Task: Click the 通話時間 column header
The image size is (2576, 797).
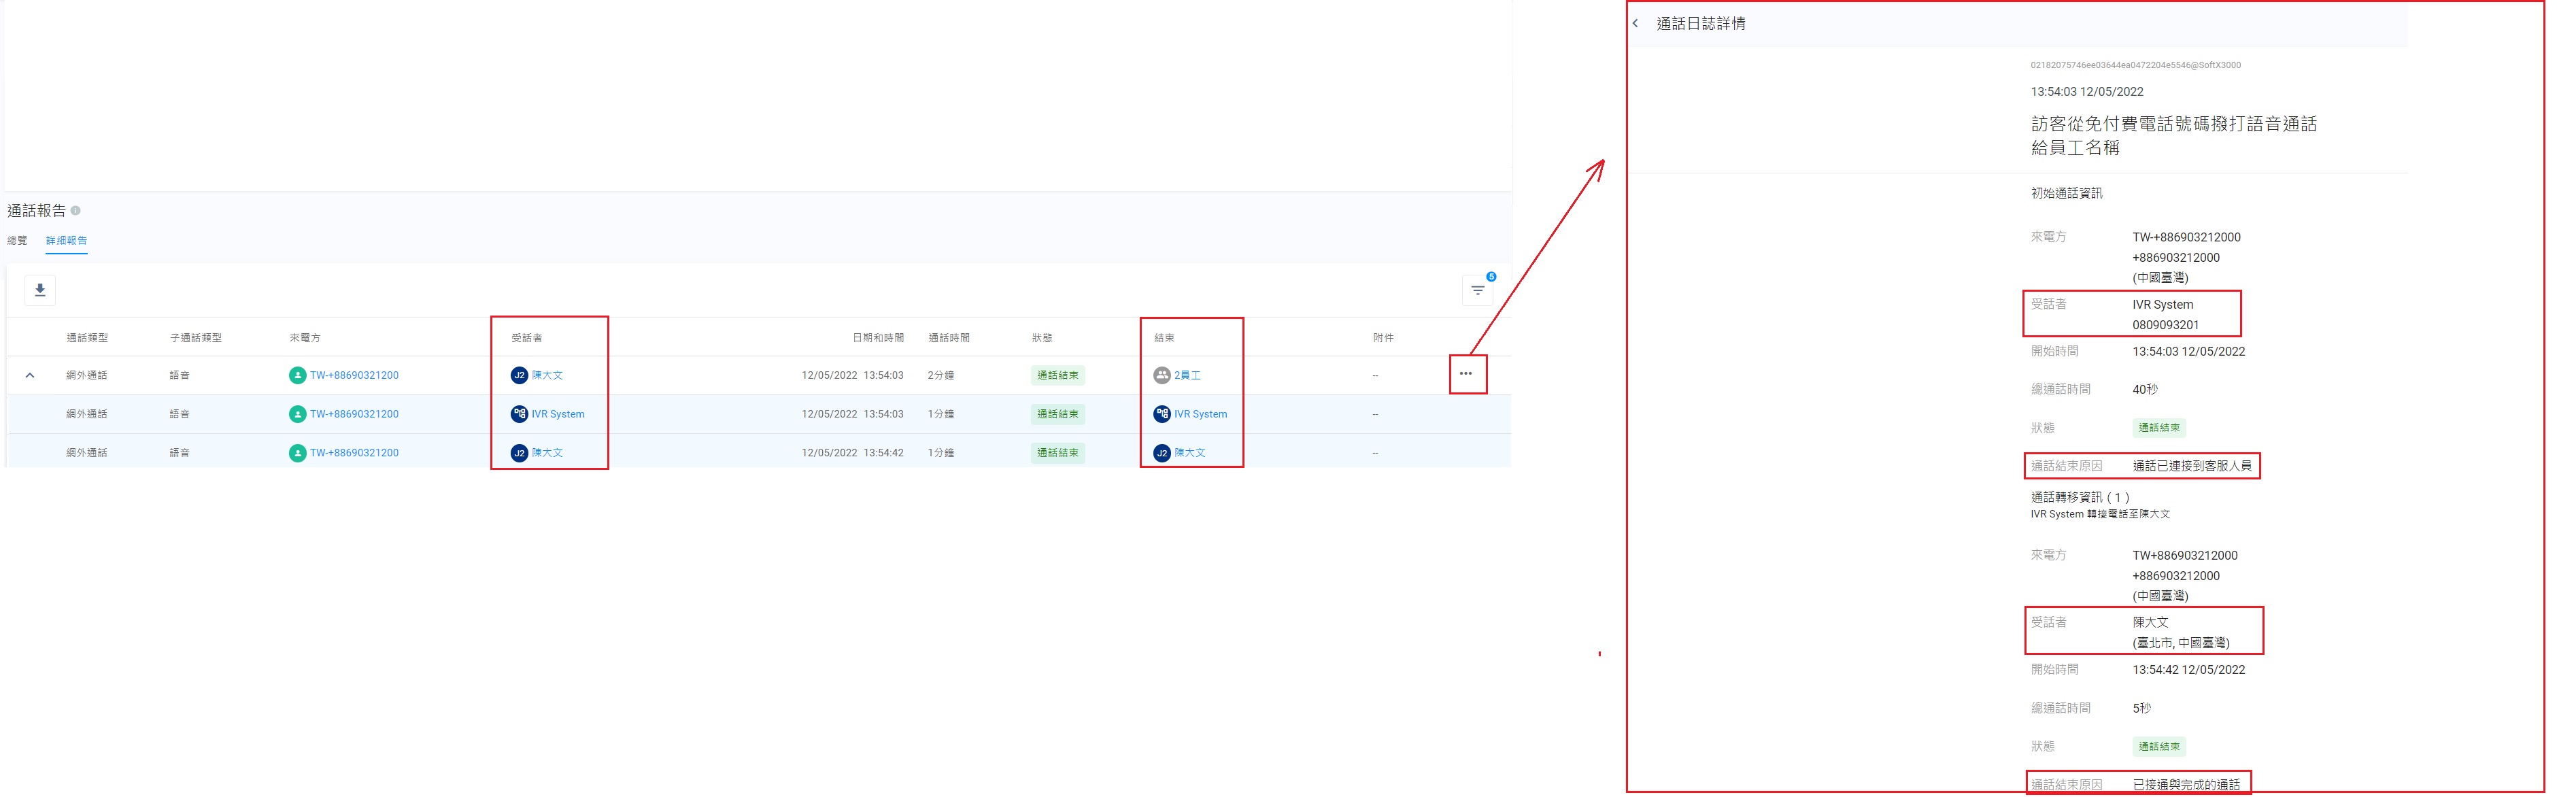Action: point(948,338)
